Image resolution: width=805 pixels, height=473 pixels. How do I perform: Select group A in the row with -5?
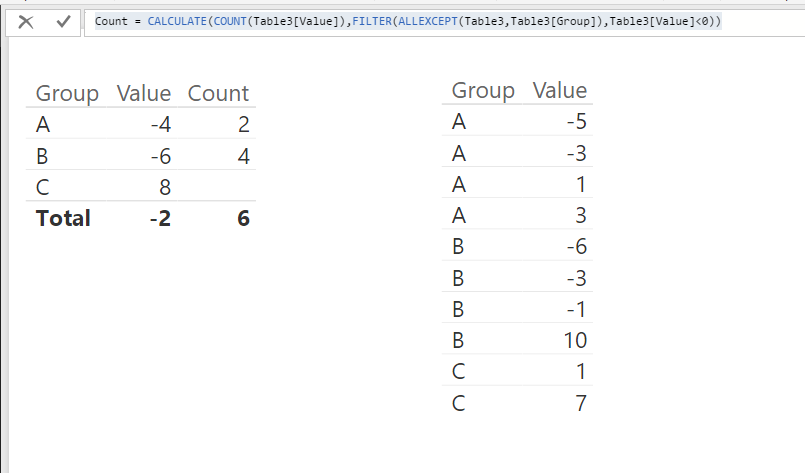[459, 122]
